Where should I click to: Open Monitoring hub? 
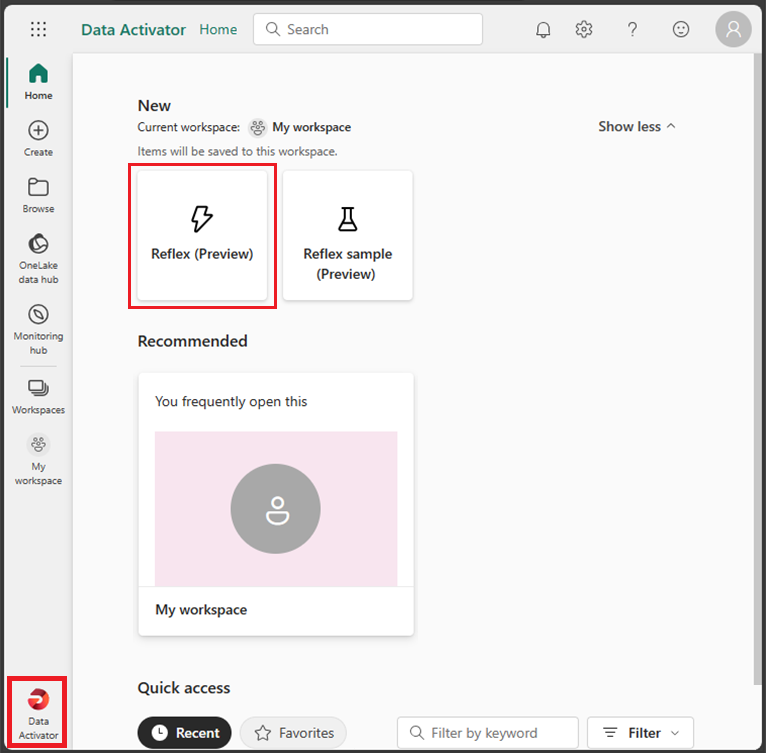38,329
